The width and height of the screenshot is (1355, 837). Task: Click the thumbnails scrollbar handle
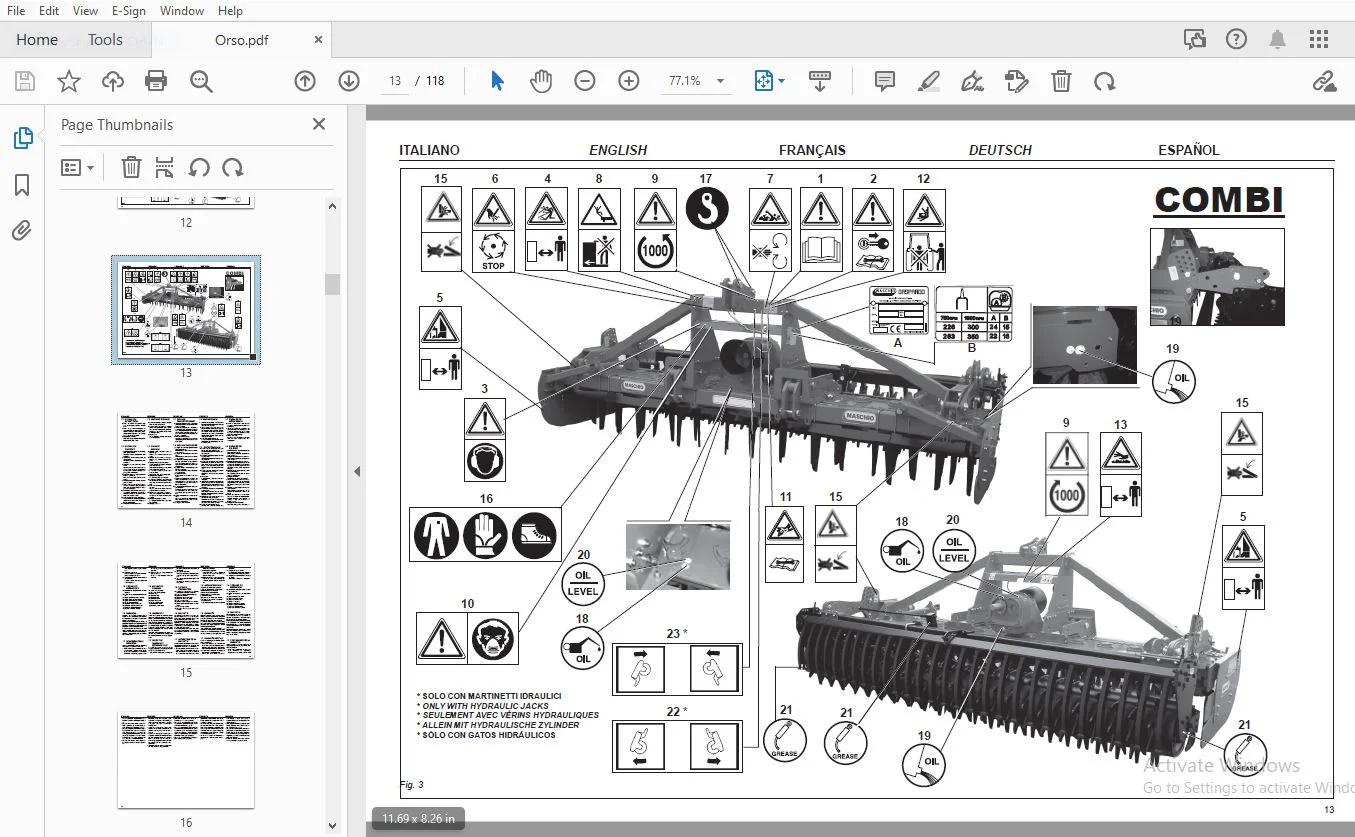click(332, 284)
